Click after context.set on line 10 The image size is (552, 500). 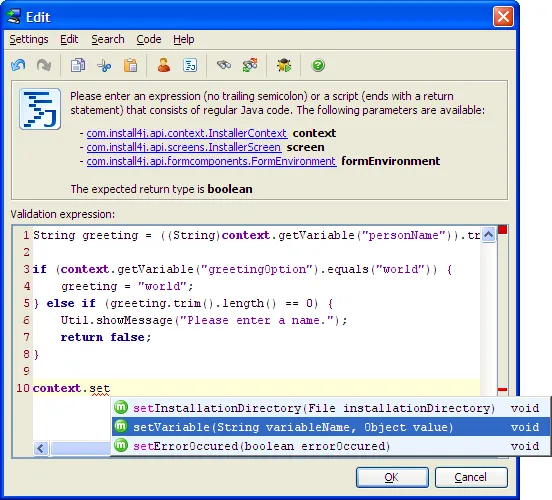pos(111,388)
